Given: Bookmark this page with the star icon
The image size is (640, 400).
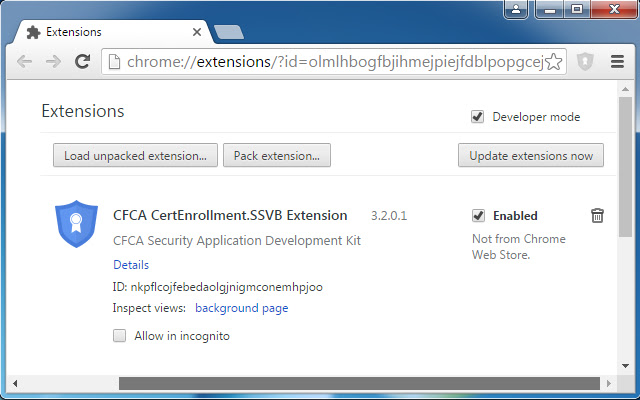Looking at the screenshot, I should [554, 62].
